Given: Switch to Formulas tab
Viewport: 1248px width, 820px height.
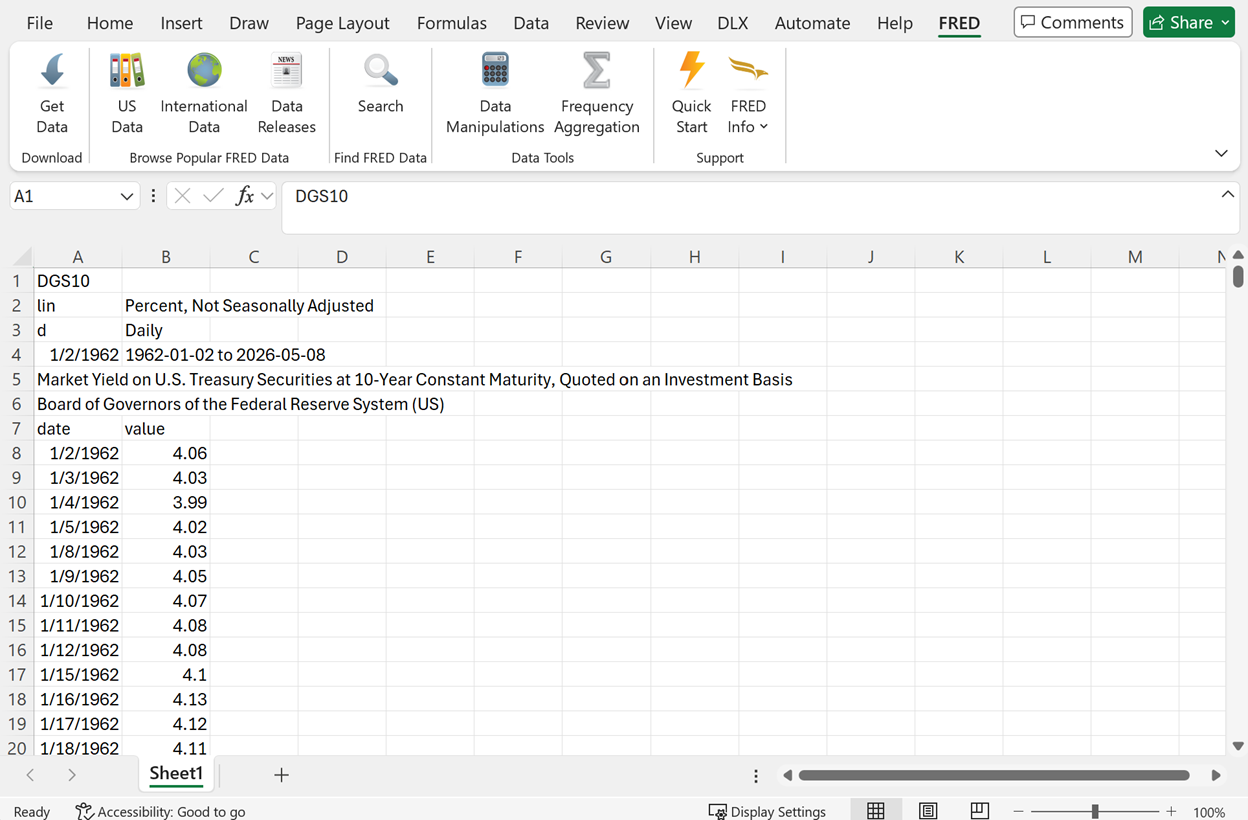Looking at the screenshot, I should [x=452, y=23].
